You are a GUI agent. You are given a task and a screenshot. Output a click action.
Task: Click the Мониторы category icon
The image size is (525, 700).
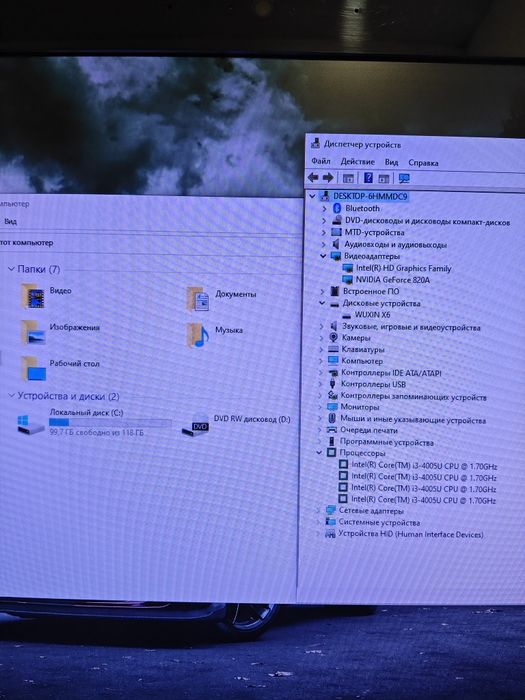pos(332,407)
